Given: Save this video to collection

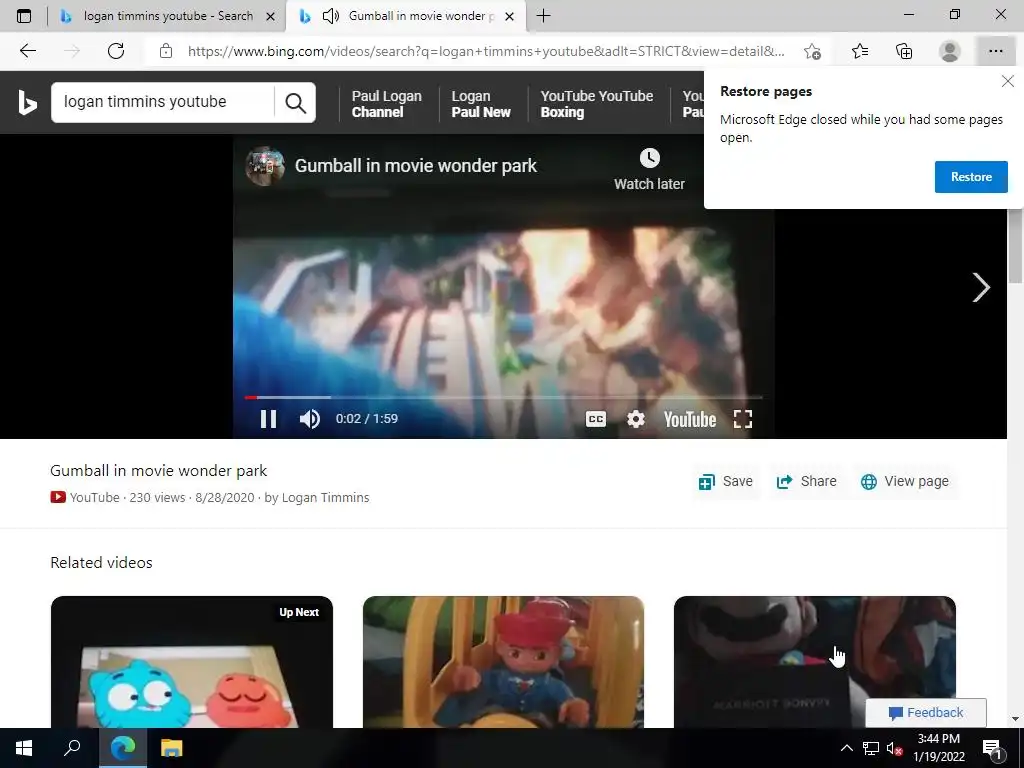Looking at the screenshot, I should (x=726, y=482).
